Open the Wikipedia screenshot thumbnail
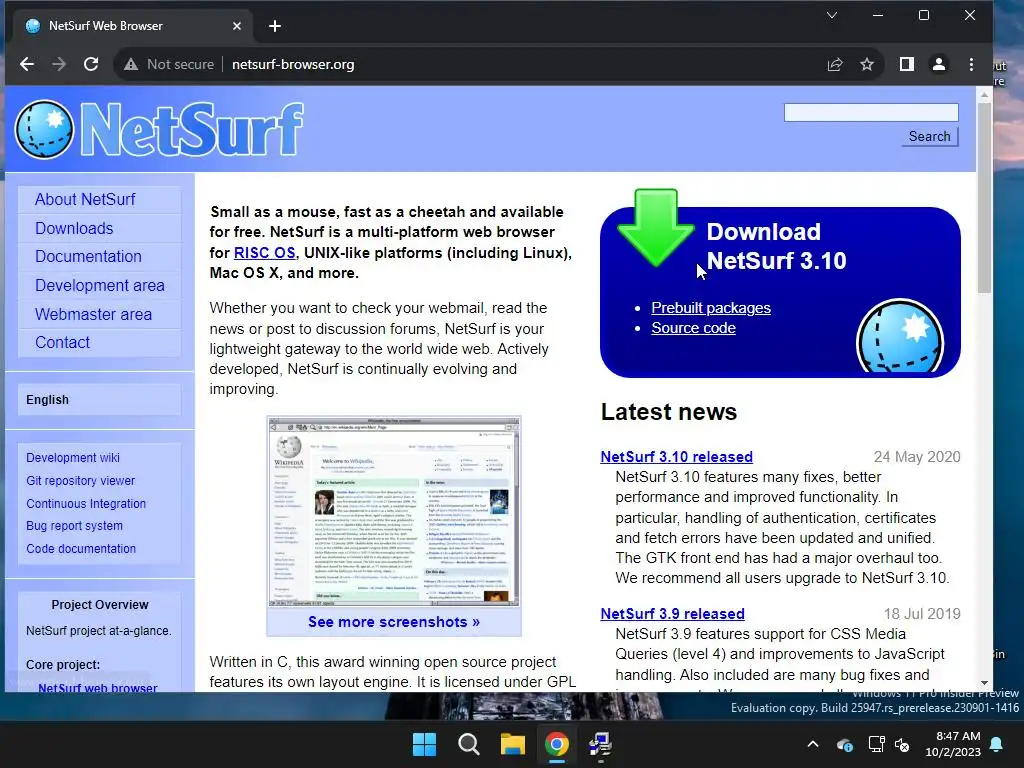Screen dimensions: 1024x768 [394, 511]
